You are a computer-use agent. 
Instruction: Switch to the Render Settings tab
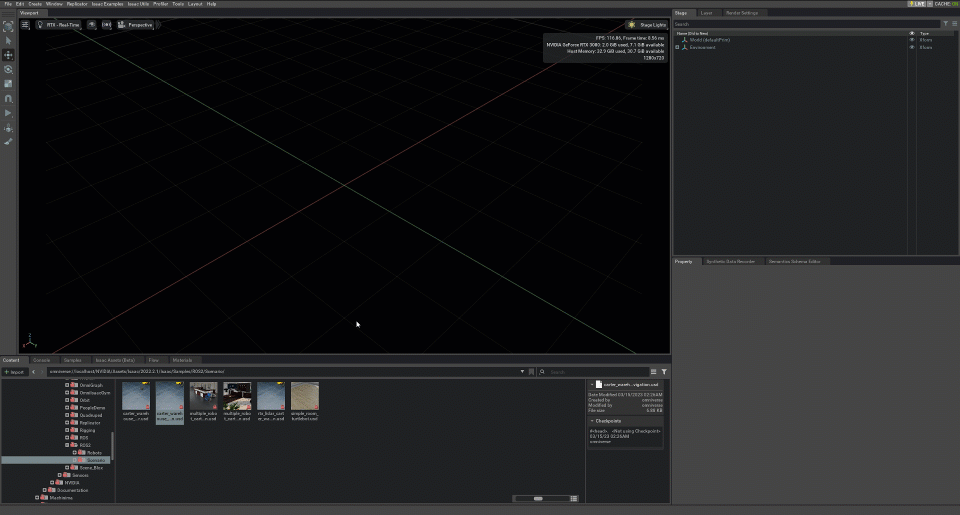click(741, 13)
